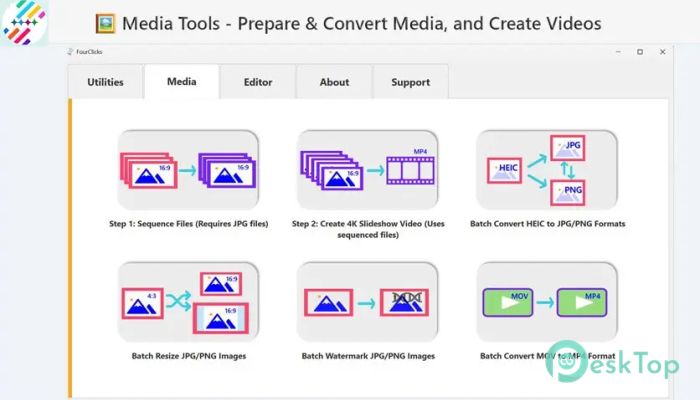This screenshot has width=700, height=400.
Task: Switch to the Editor tab
Action: pyautogui.click(x=258, y=82)
